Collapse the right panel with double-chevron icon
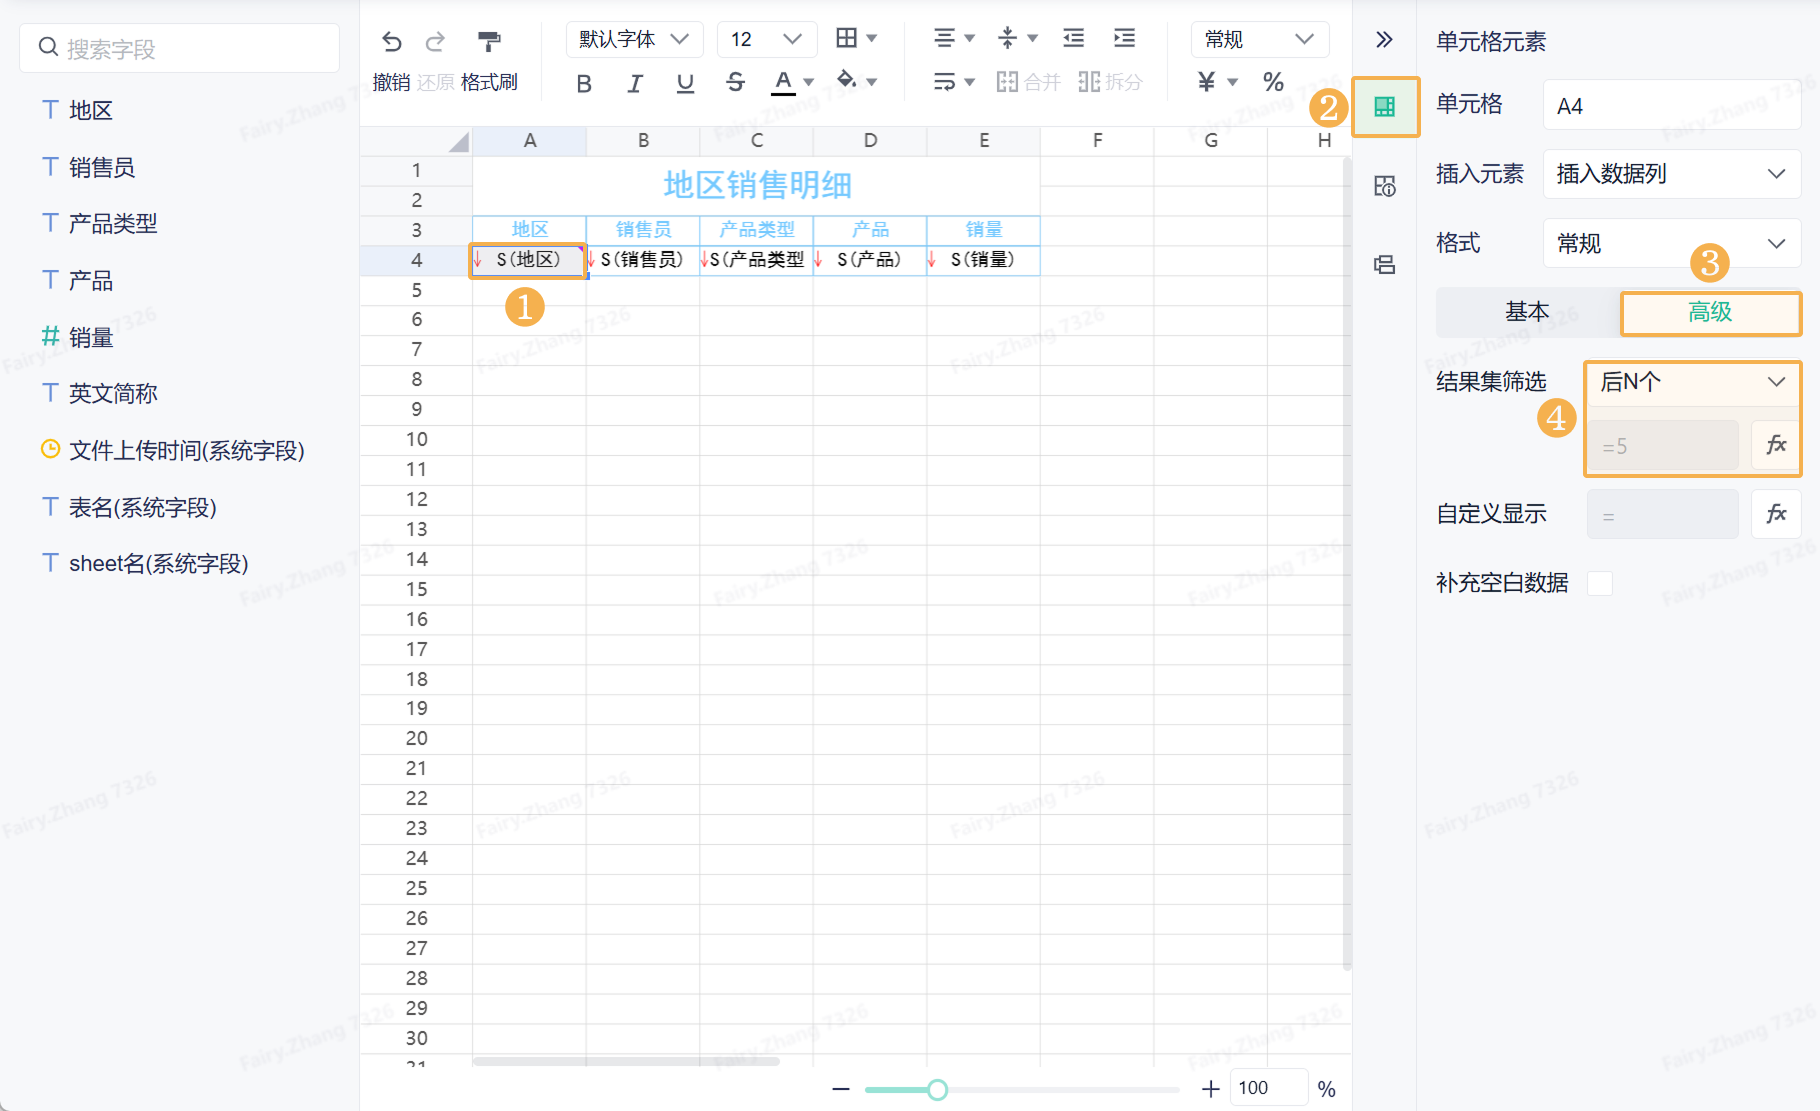 (1384, 40)
